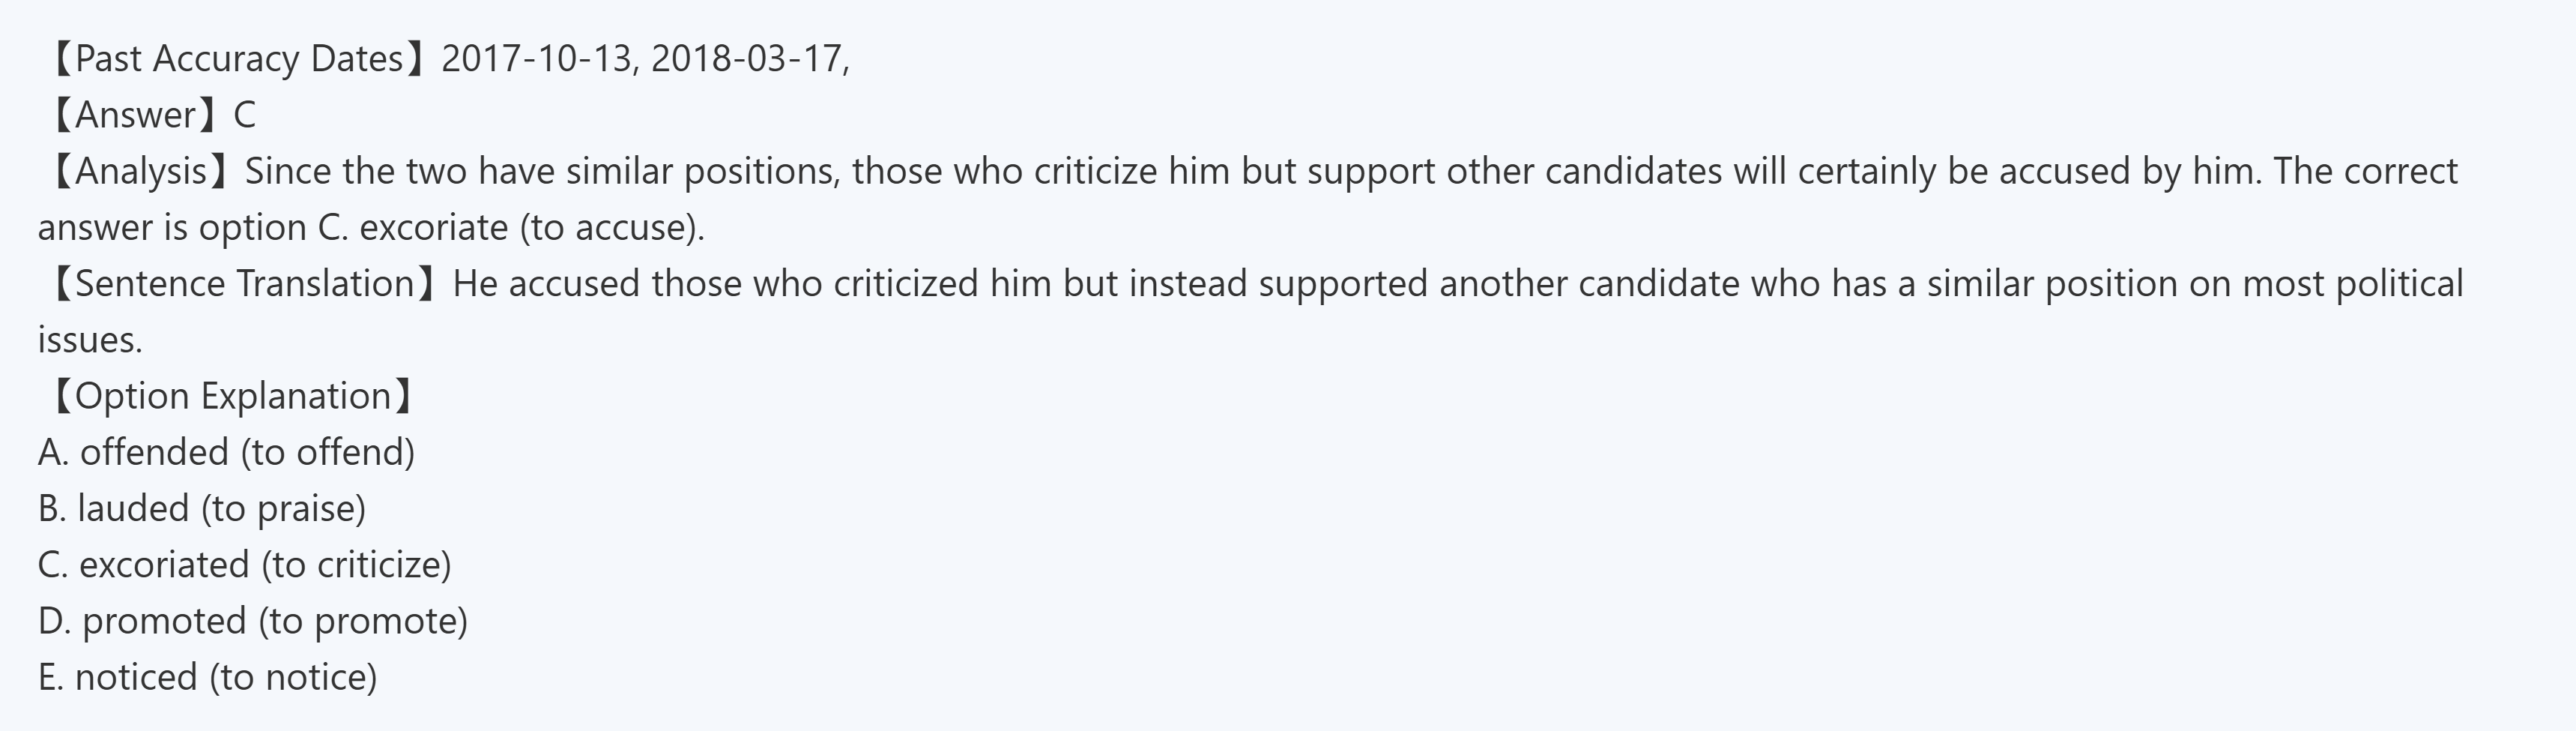Click the word issues ending the translation
Viewport: 2576px width, 731px height.
tap(90, 340)
